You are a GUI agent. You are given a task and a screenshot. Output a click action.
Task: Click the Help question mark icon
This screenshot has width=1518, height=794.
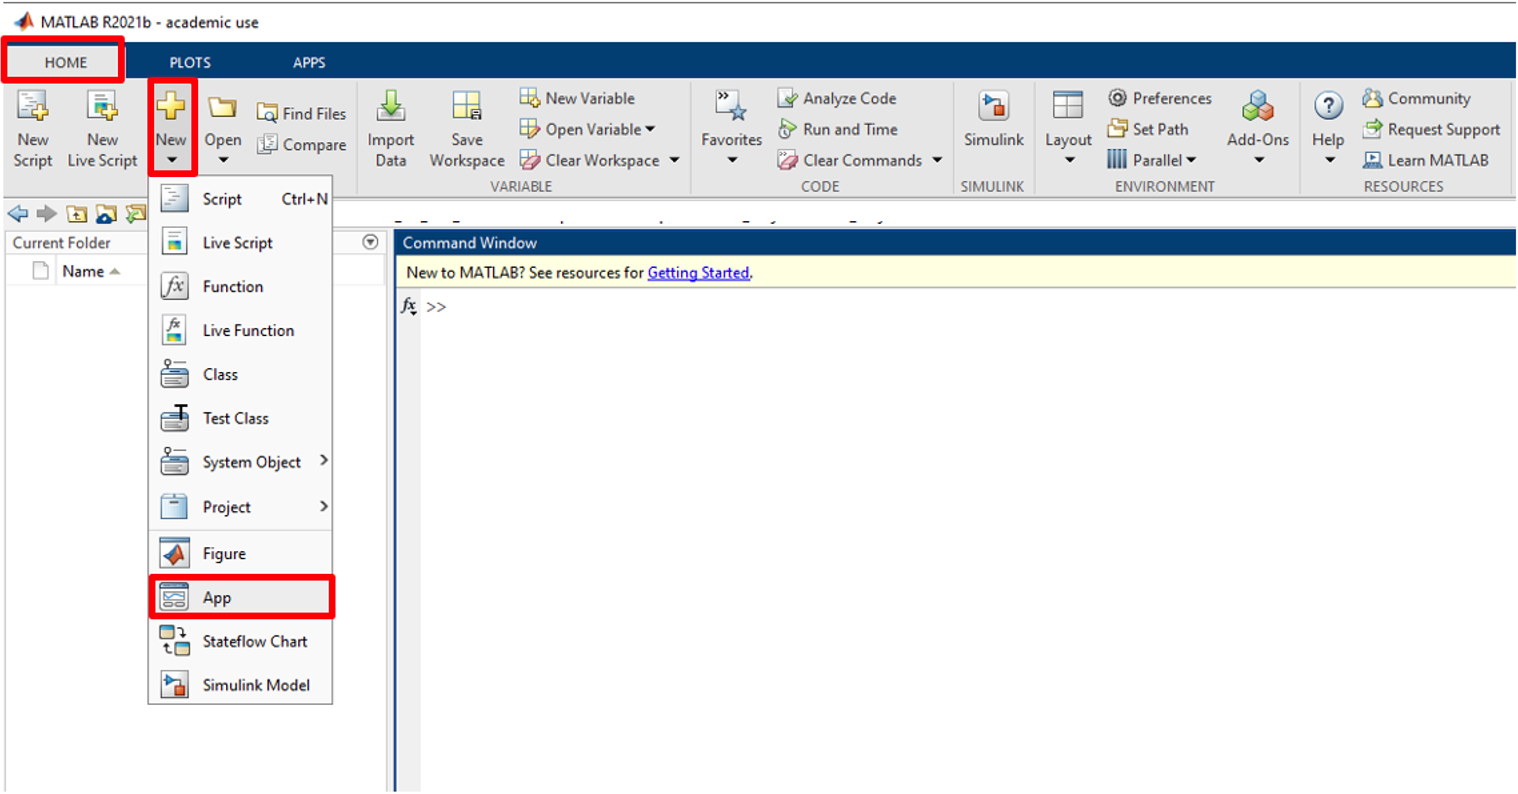(x=1327, y=106)
